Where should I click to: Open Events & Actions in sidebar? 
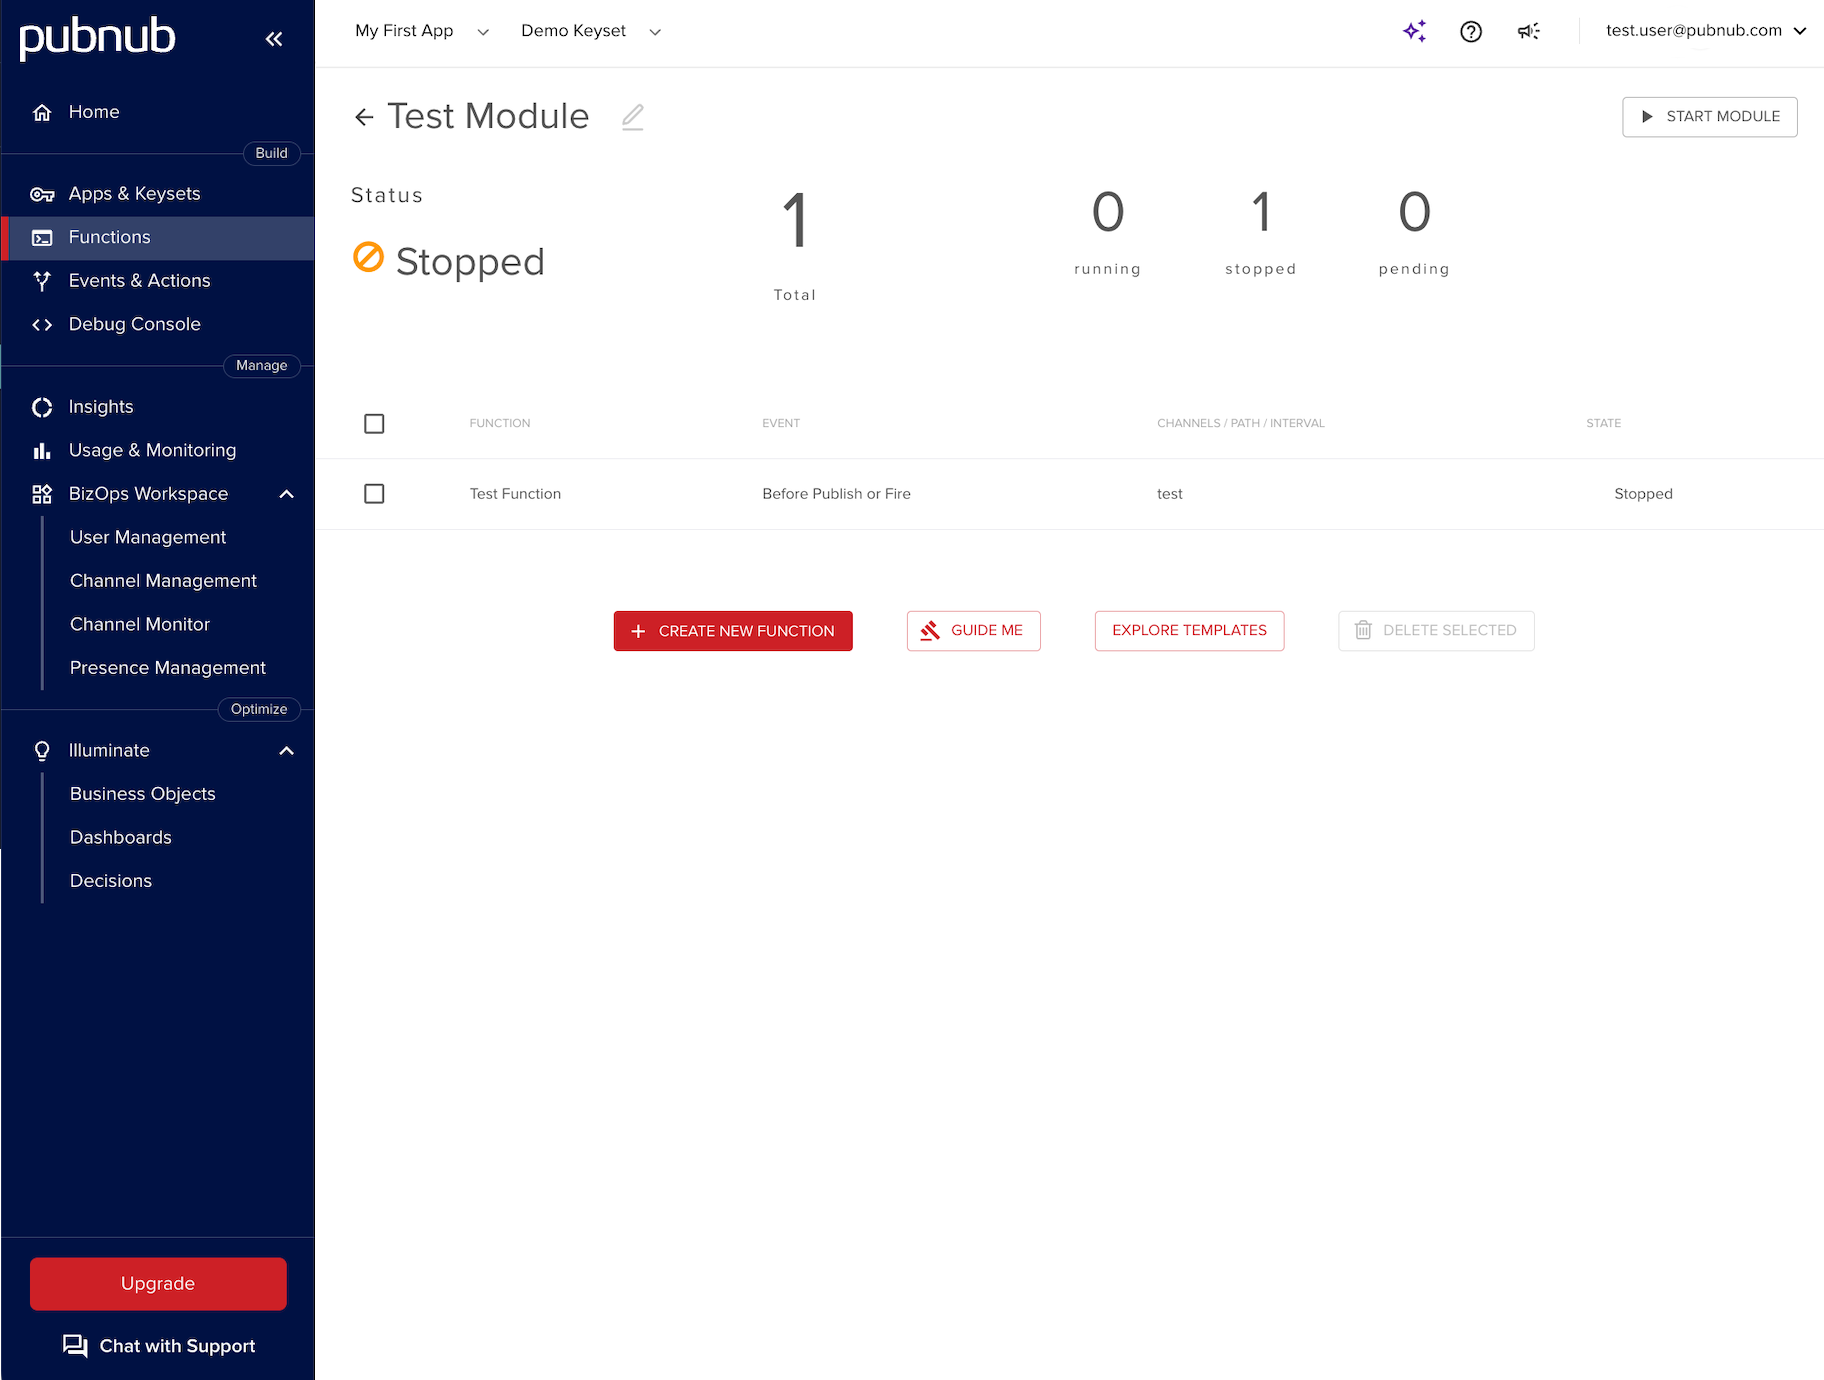[139, 281]
